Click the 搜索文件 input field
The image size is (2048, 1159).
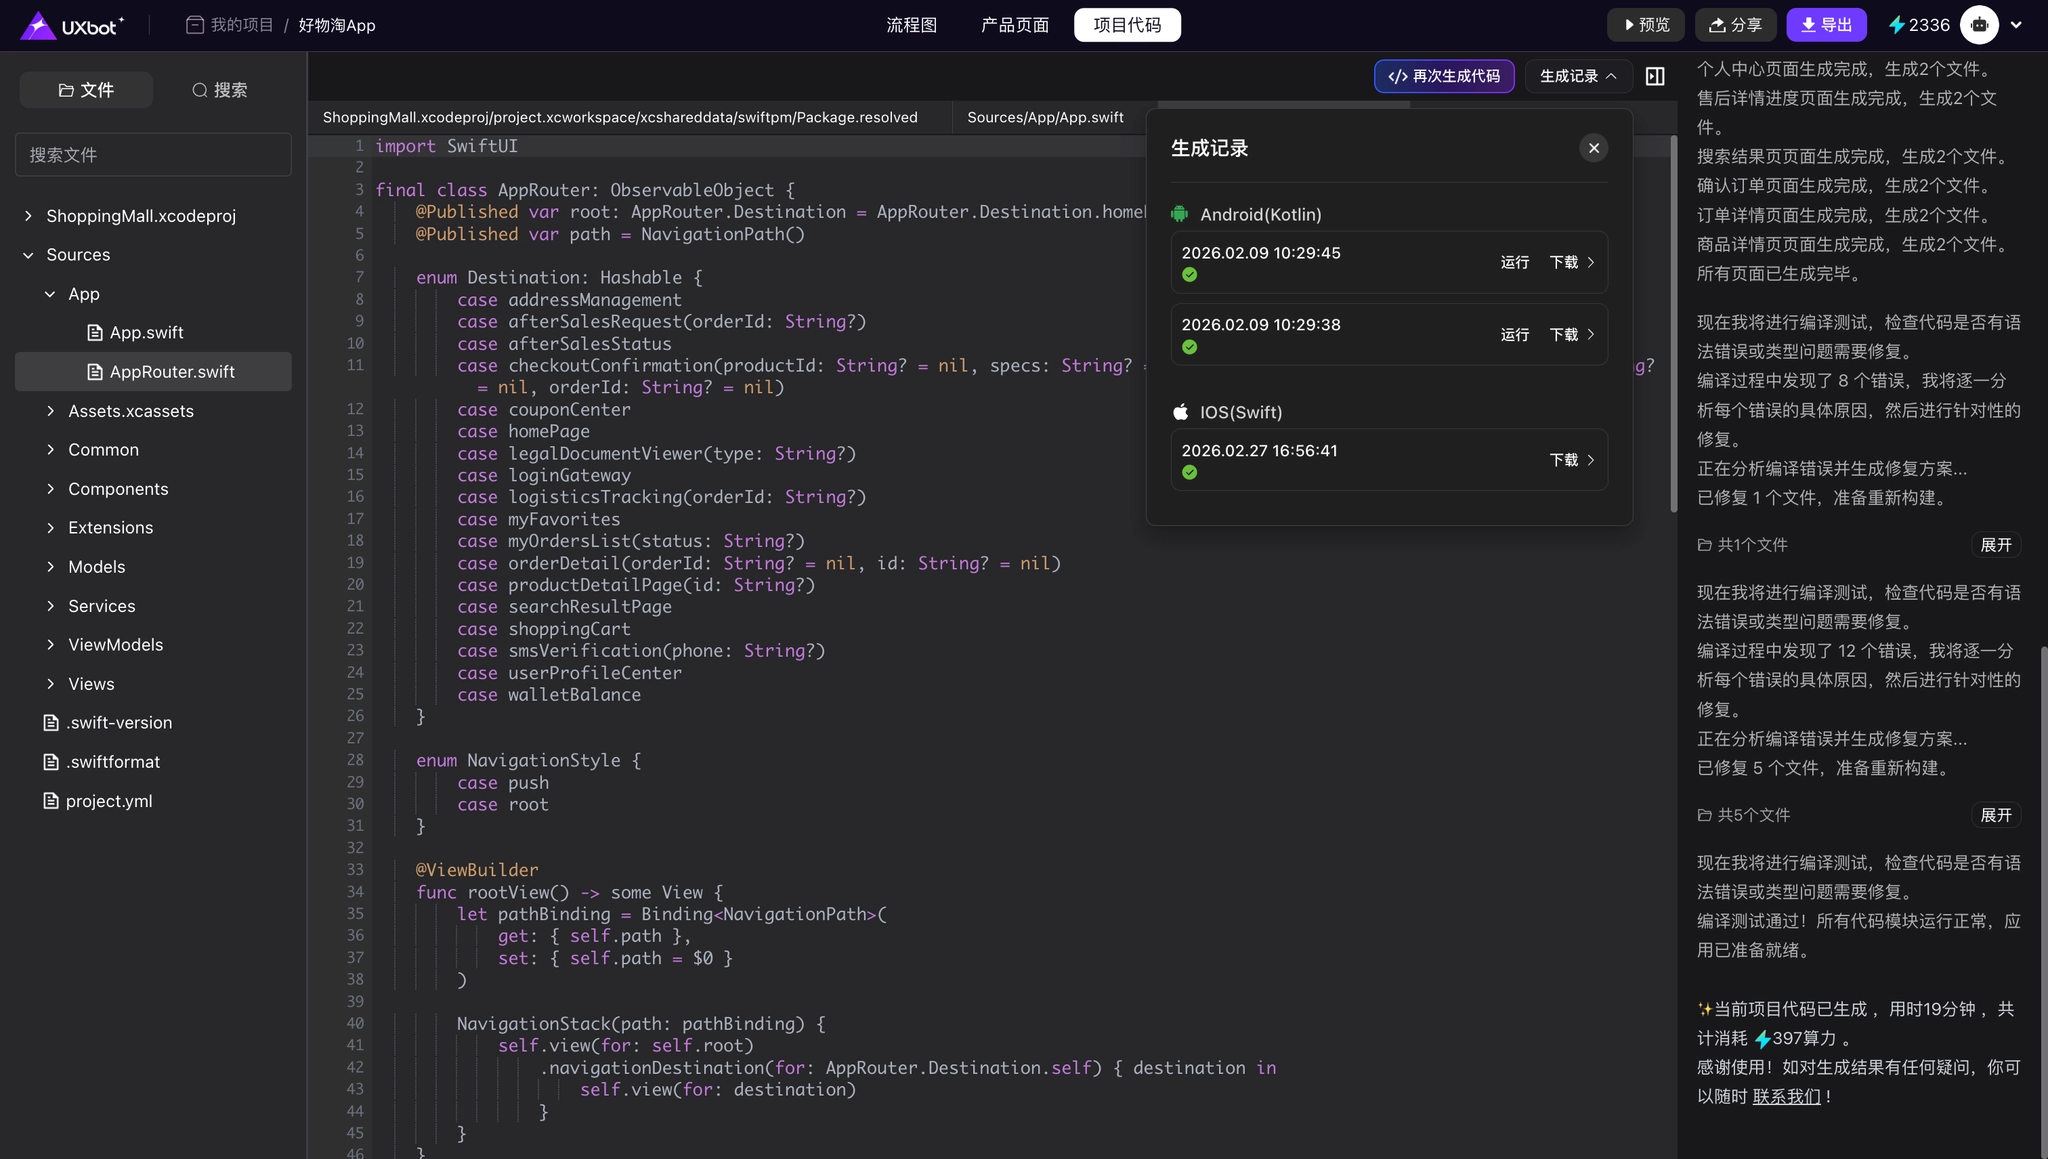click(153, 155)
